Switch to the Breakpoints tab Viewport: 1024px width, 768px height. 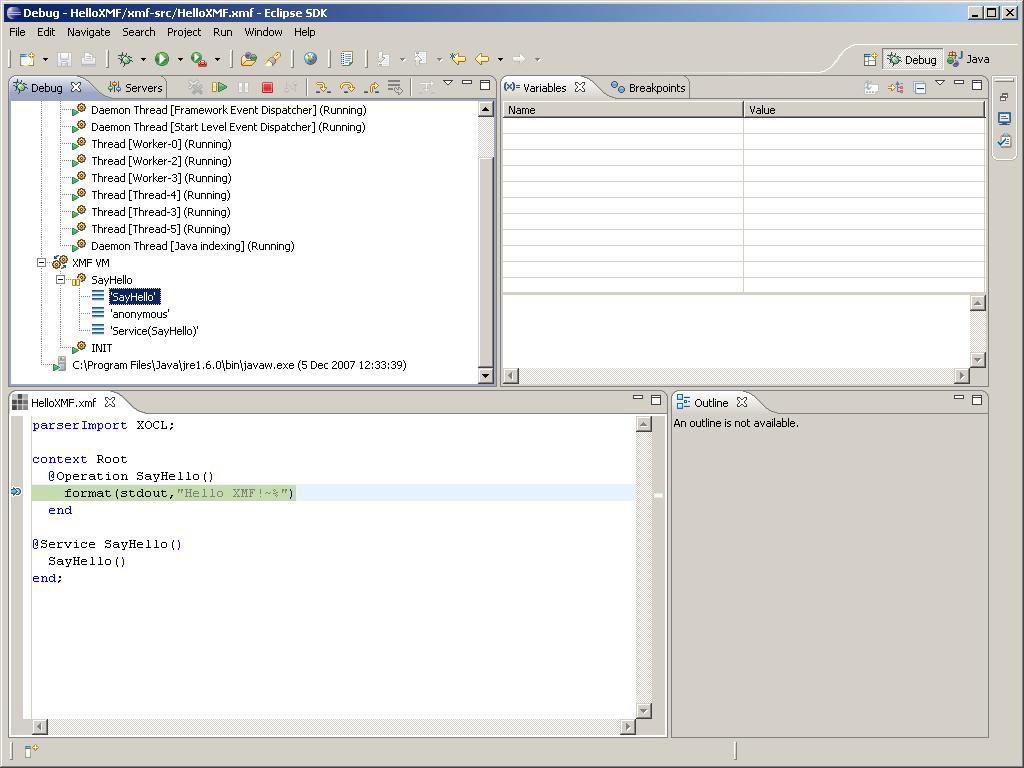click(648, 88)
